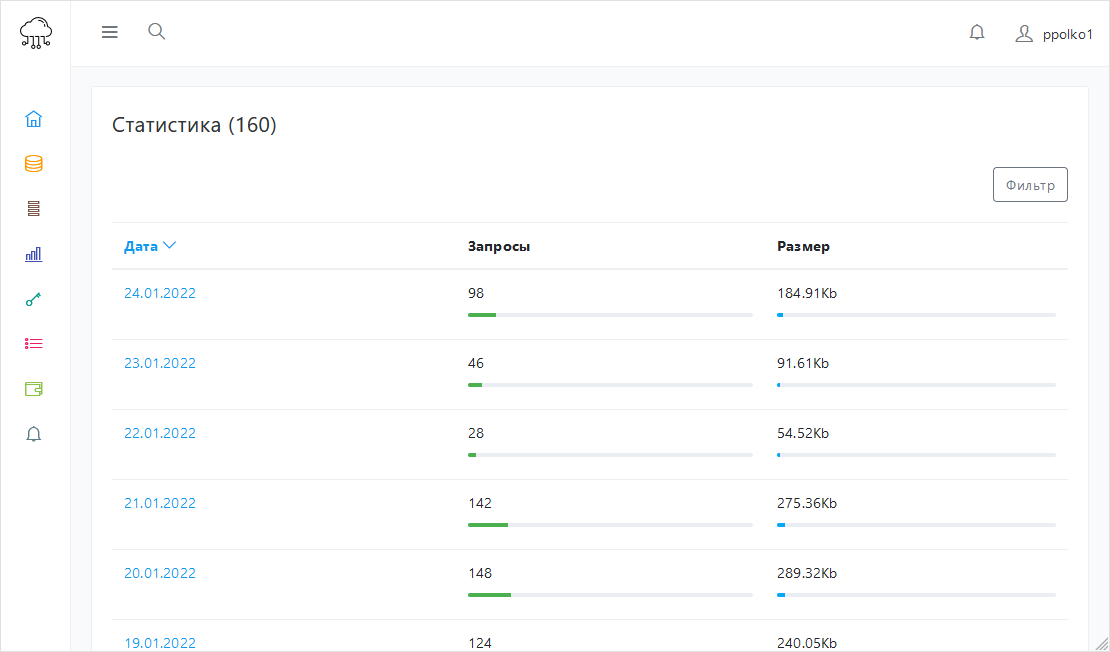1110x652 pixels.
Task: Click the Запросы column header
Action: pos(499,246)
